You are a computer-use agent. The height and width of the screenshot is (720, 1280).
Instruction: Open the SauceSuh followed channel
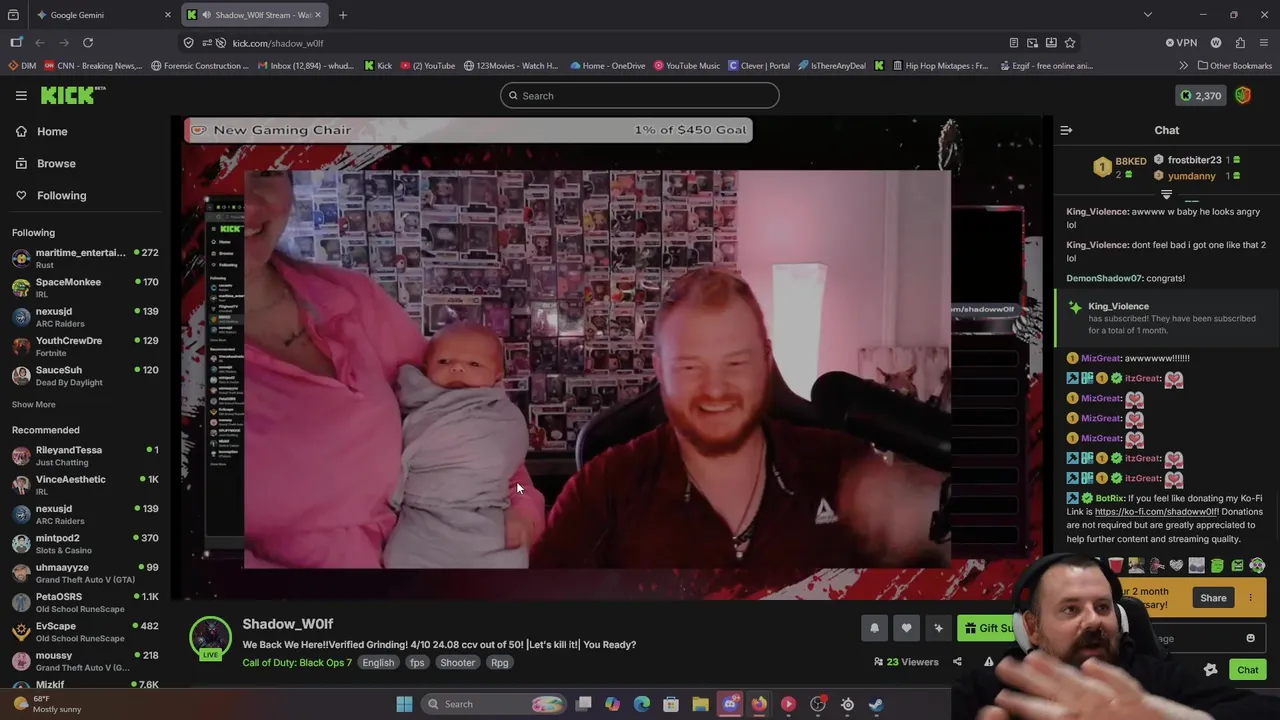(x=85, y=375)
